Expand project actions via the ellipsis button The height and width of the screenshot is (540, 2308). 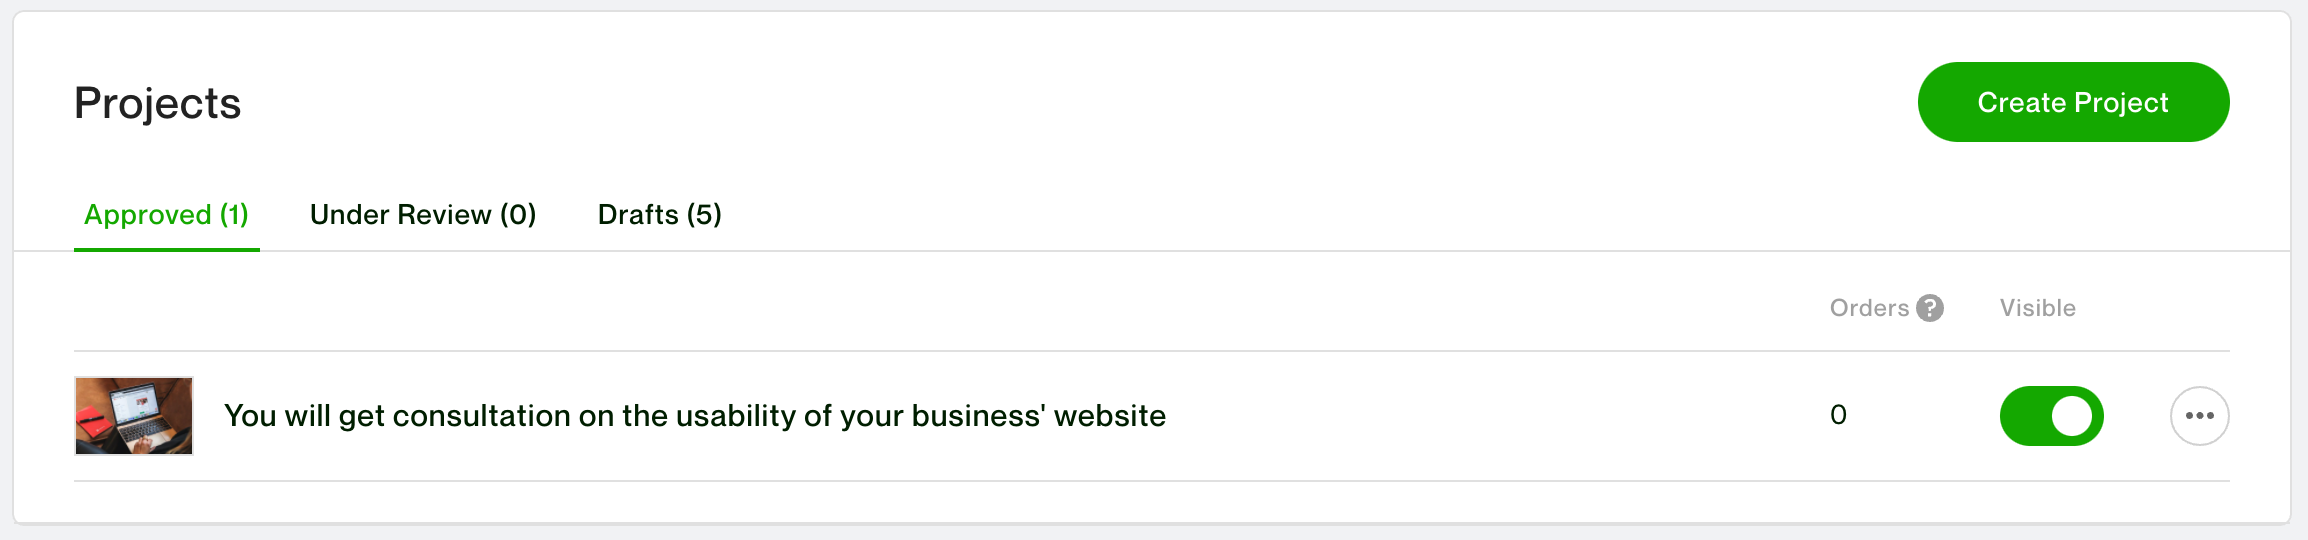(x=2199, y=416)
